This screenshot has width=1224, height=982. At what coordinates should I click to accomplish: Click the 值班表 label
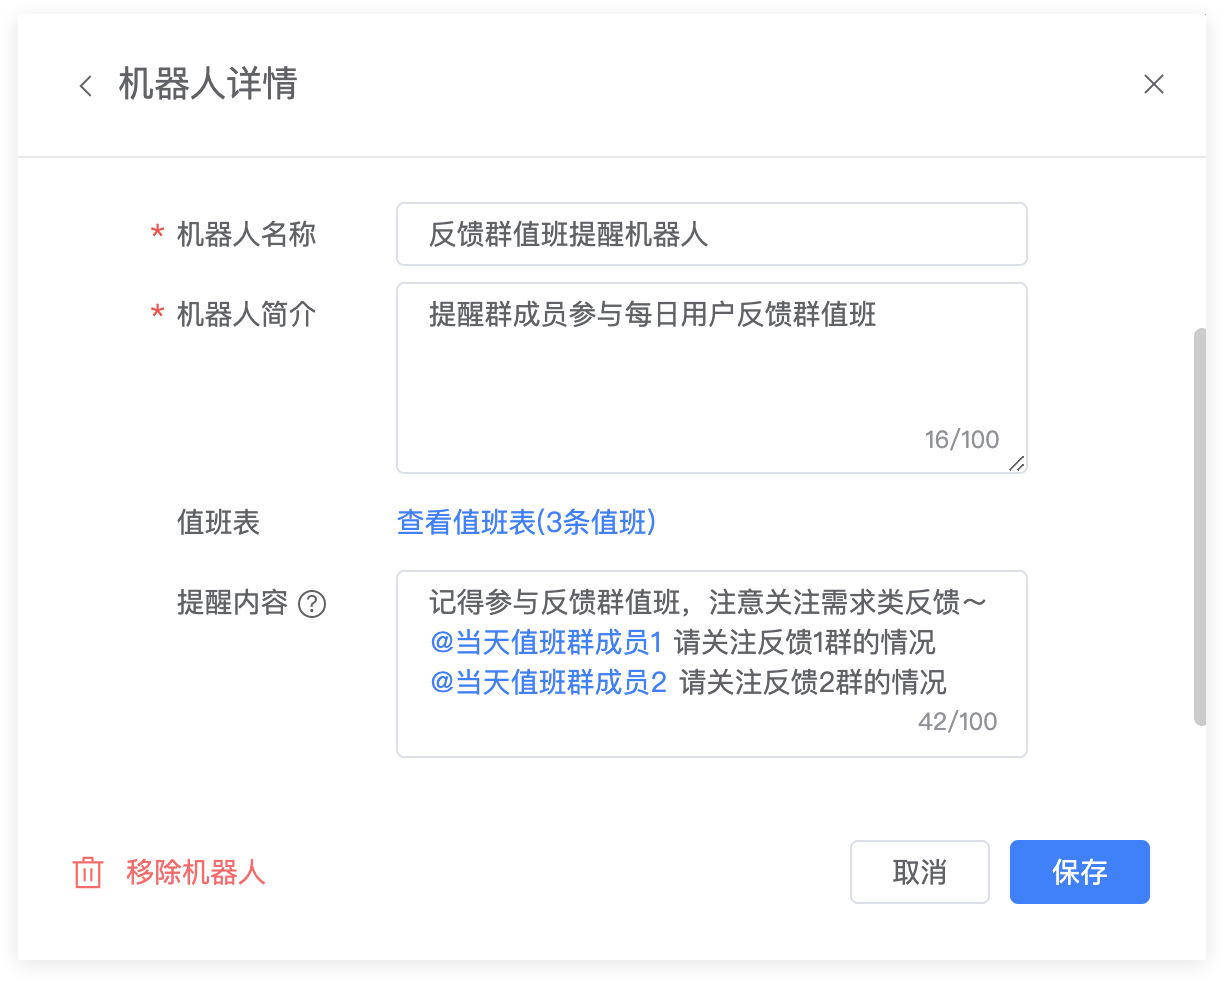[x=218, y=522]
